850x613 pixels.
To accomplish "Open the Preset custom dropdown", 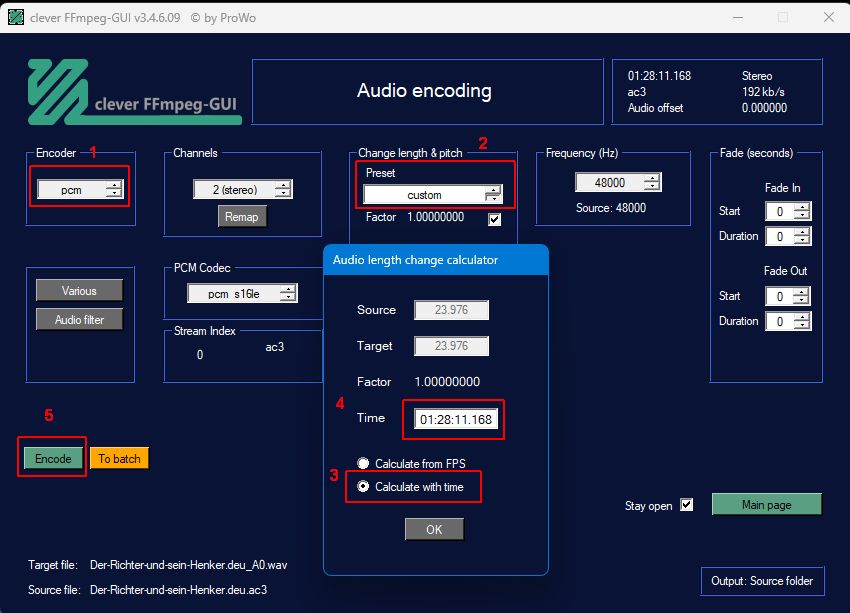I will (x=433, y=195).
